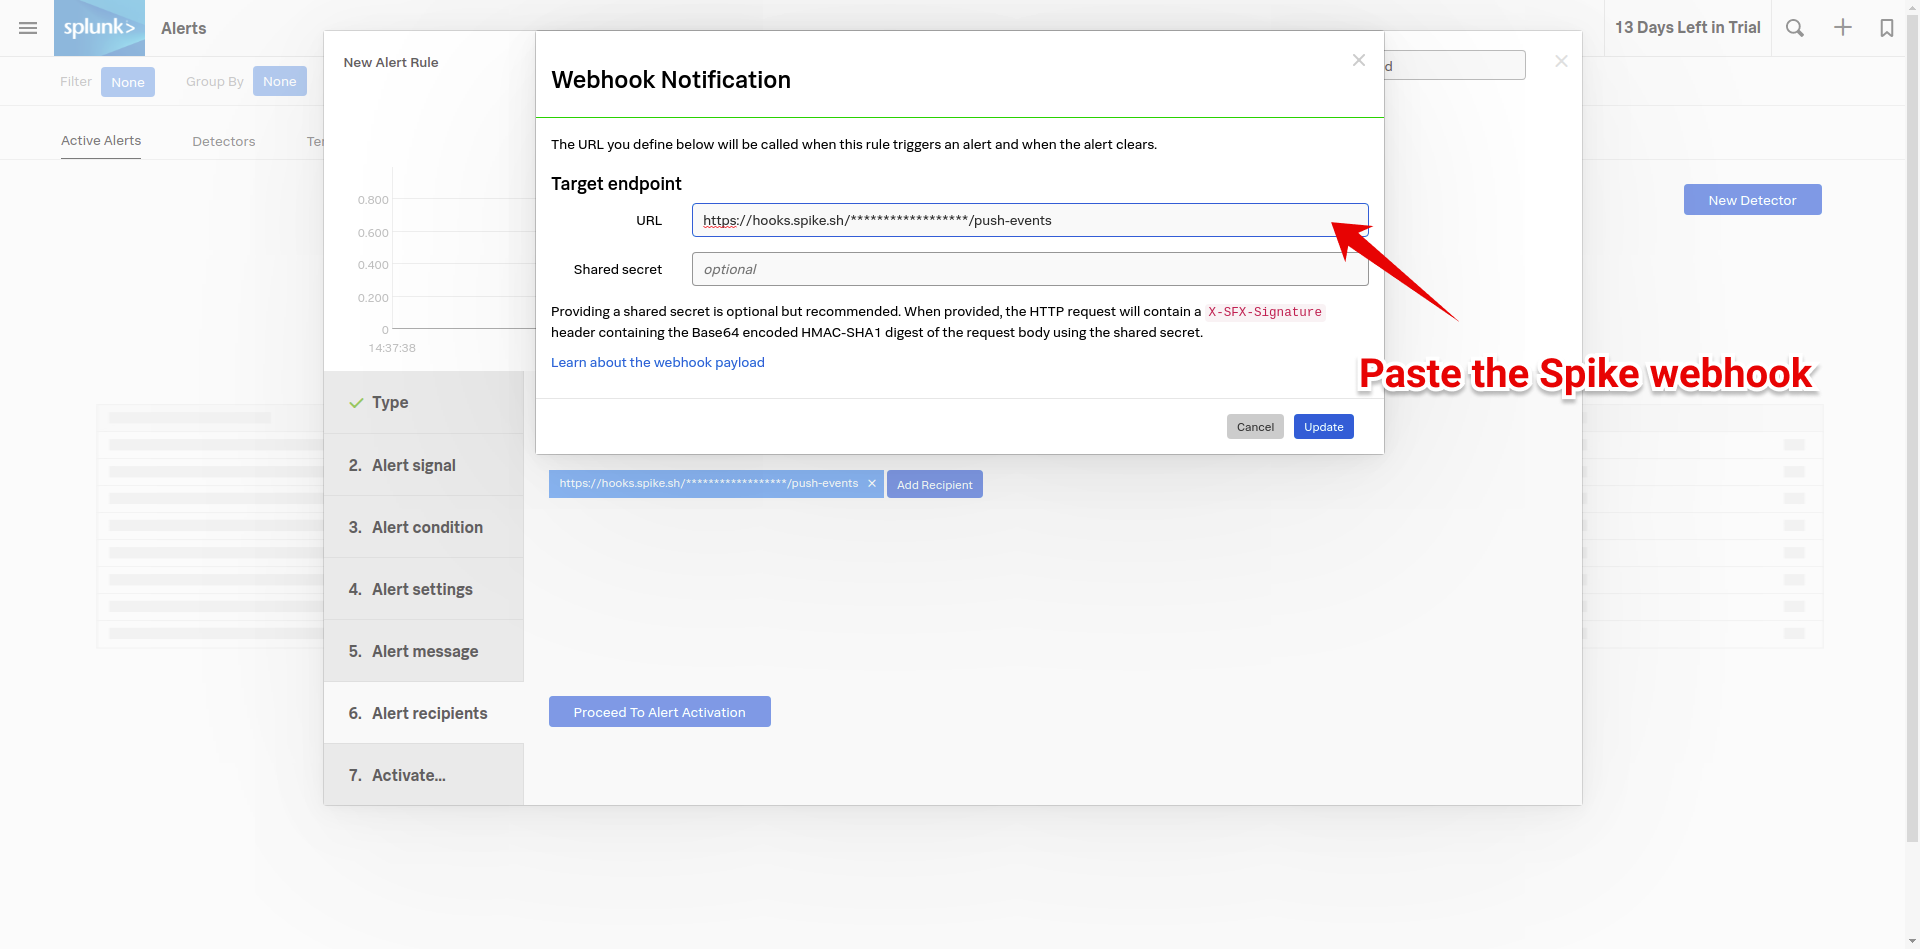This screenshot has width=1920, height=949.
Task: Go to step 7 Activate
Action: [x=424, y=775]
